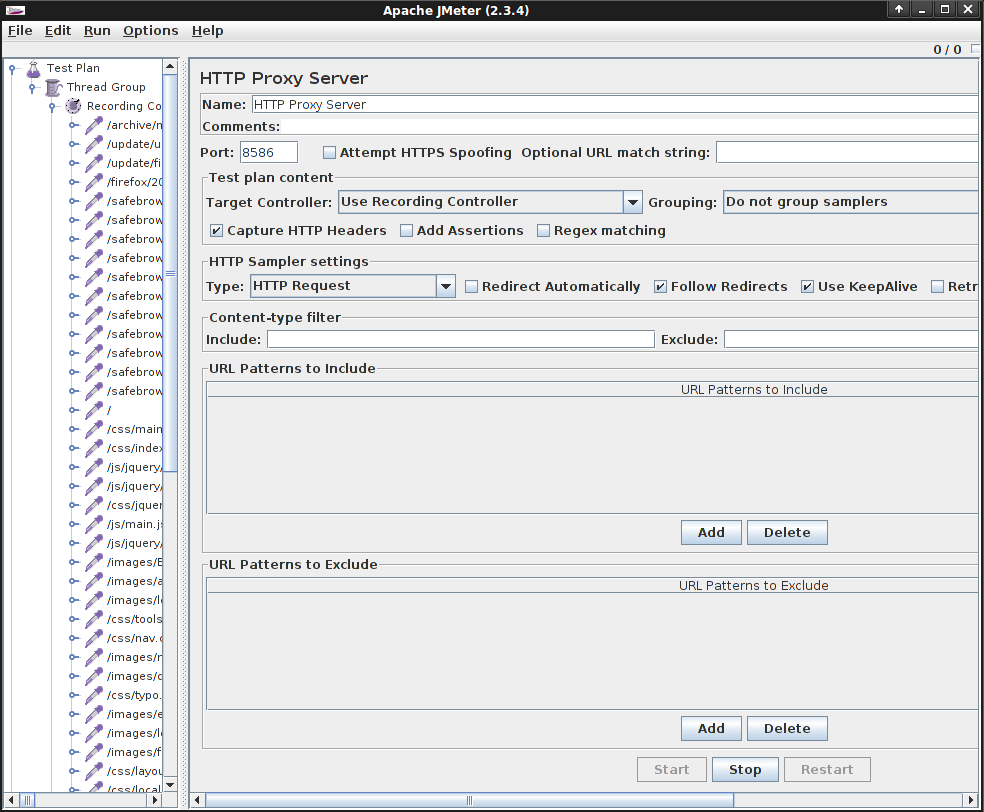Viewport: 984px width, 812px height.
Task: Enable the Regex matching checkbox
Action: [543, 231]
